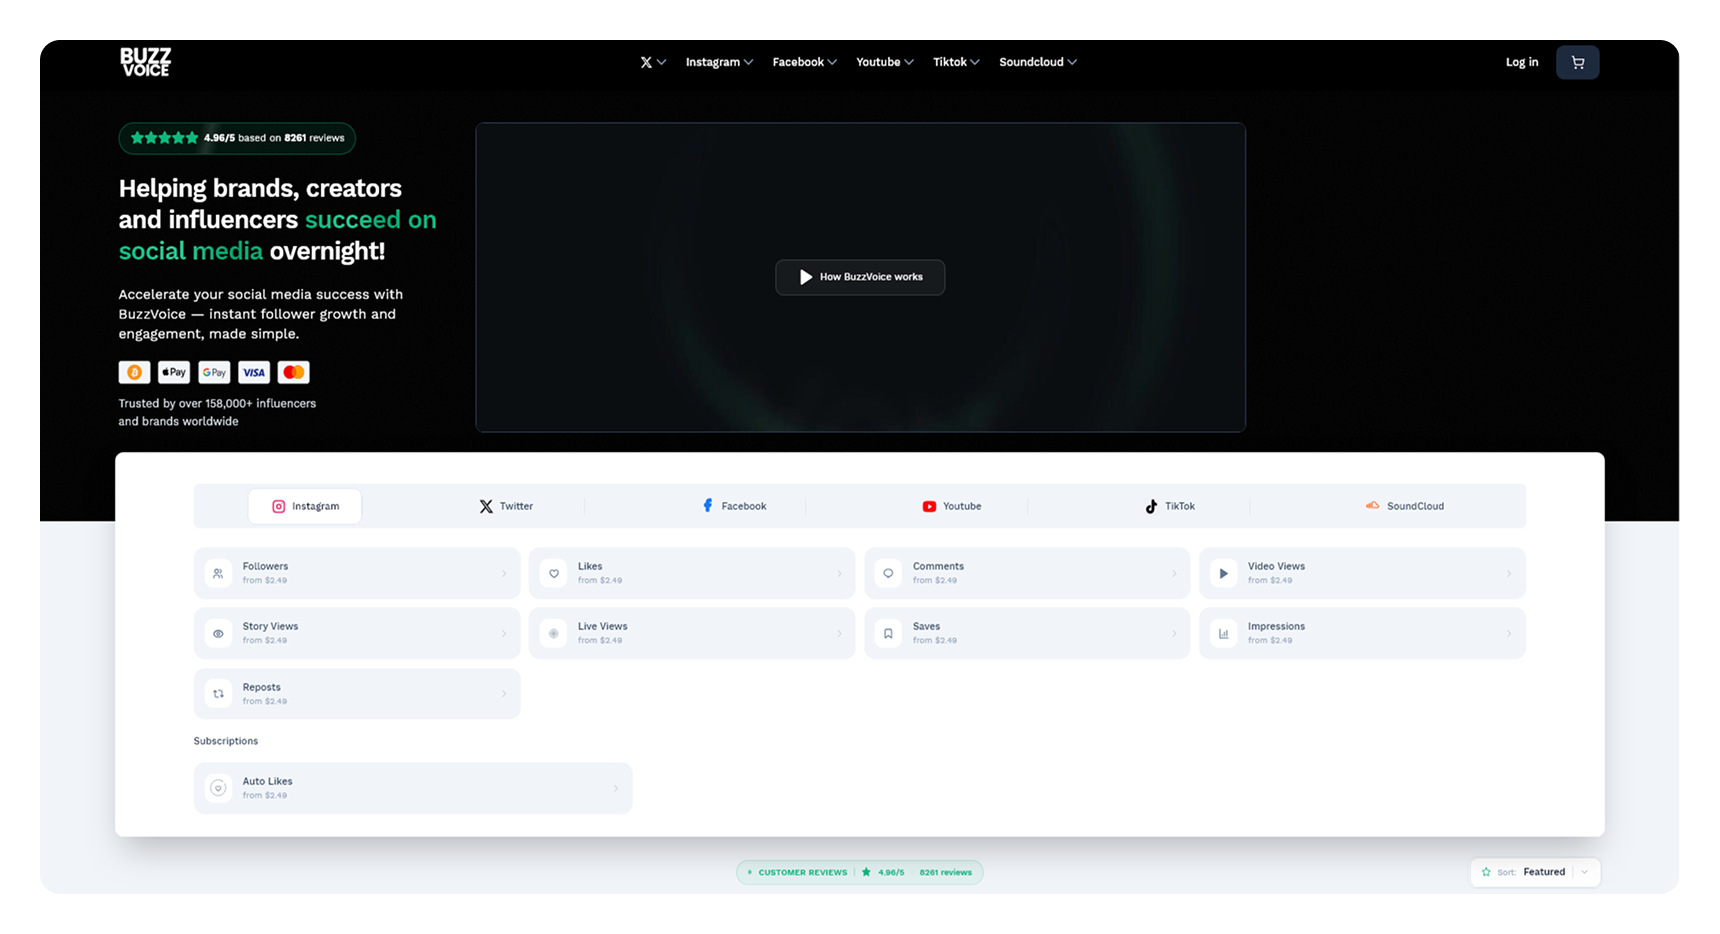Click the Likes heart icon

point(554,573)
